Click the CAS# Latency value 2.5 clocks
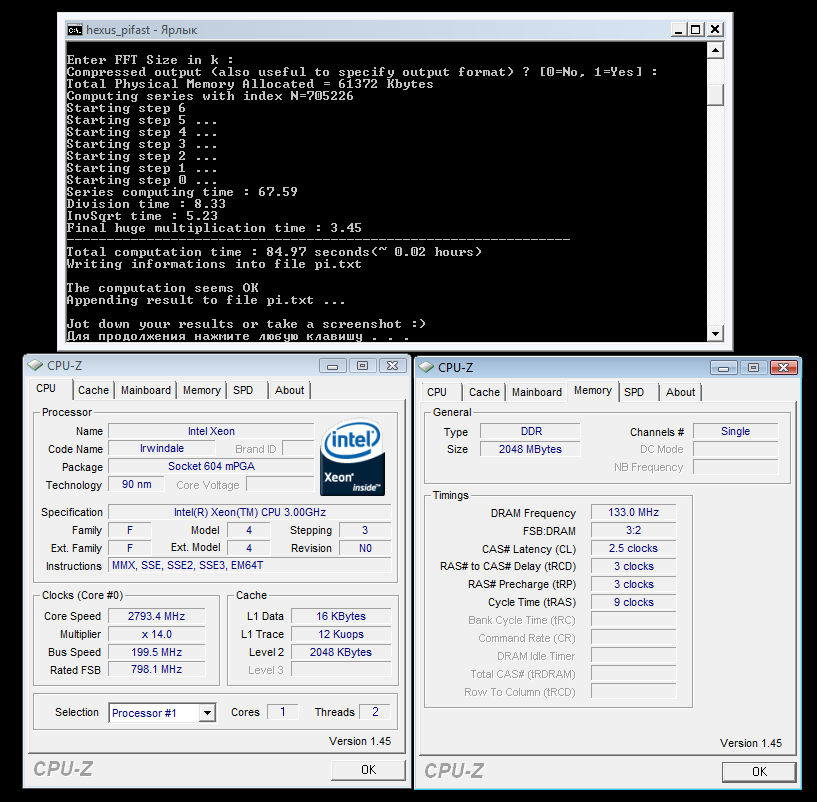This screenshot has width=817, height=802. click(633, 548)
